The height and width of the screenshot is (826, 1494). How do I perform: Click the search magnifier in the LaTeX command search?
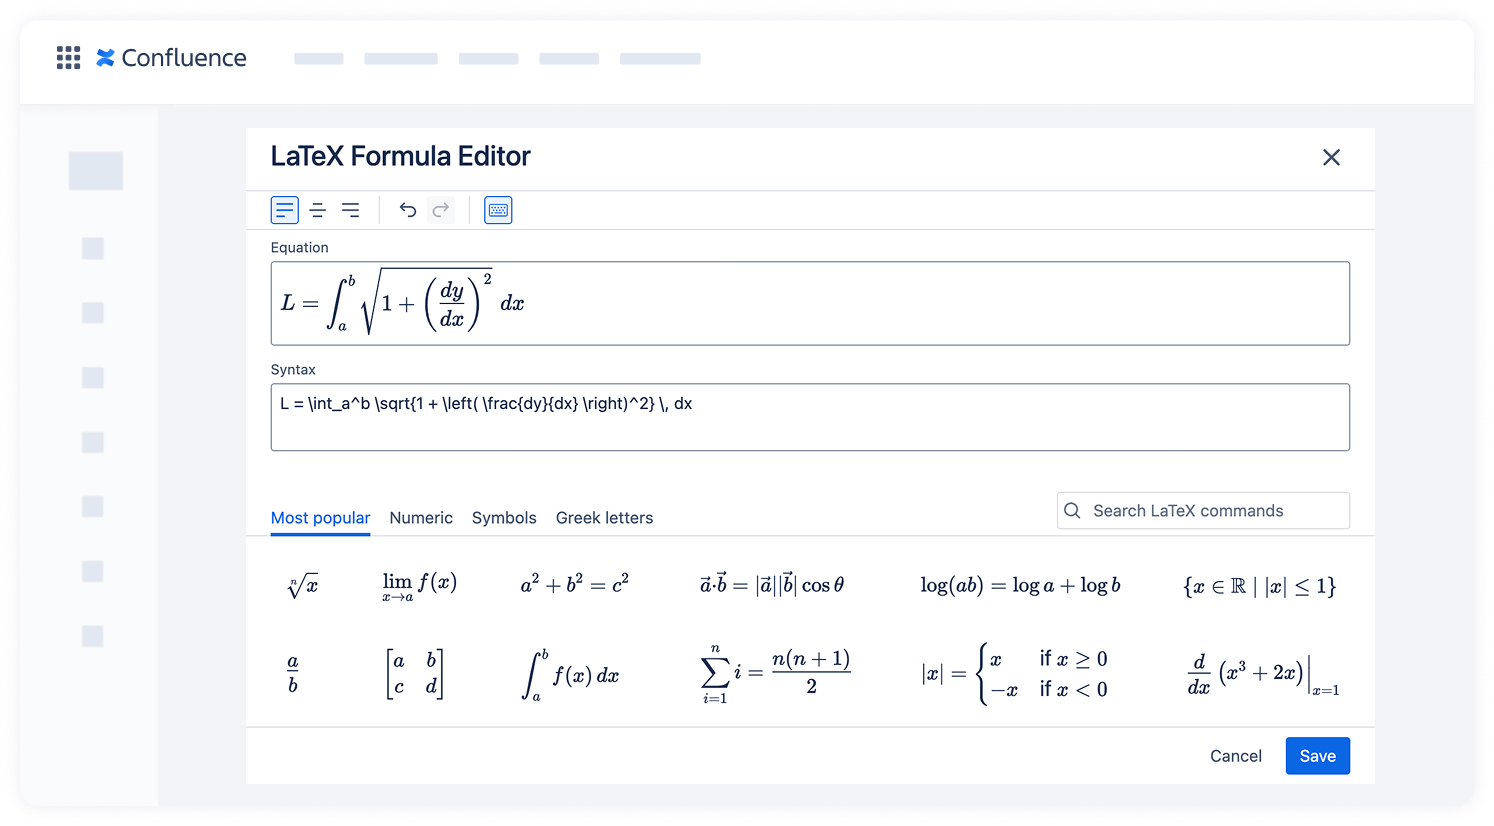(1072, 510)
